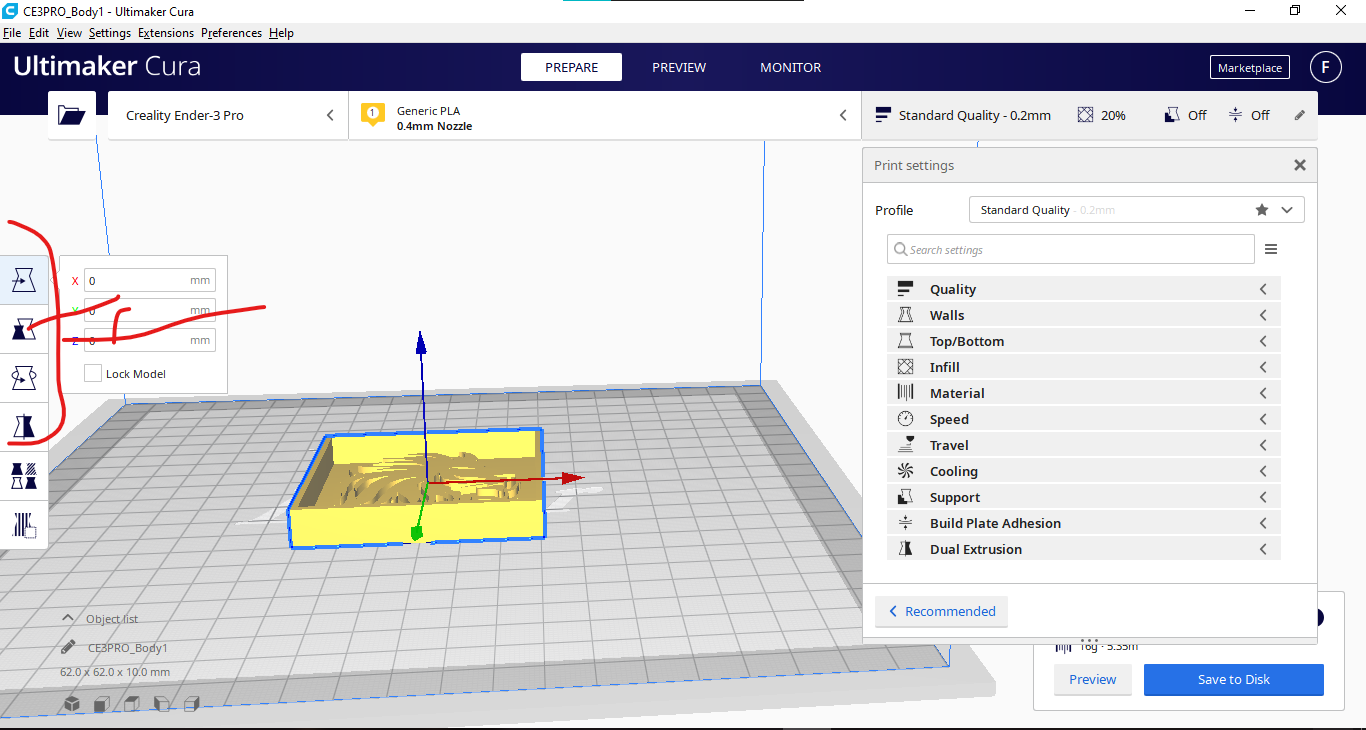Screen dimensions: 1366x730
Task: Select the Move tool in left toolbar
Action: 23,281
